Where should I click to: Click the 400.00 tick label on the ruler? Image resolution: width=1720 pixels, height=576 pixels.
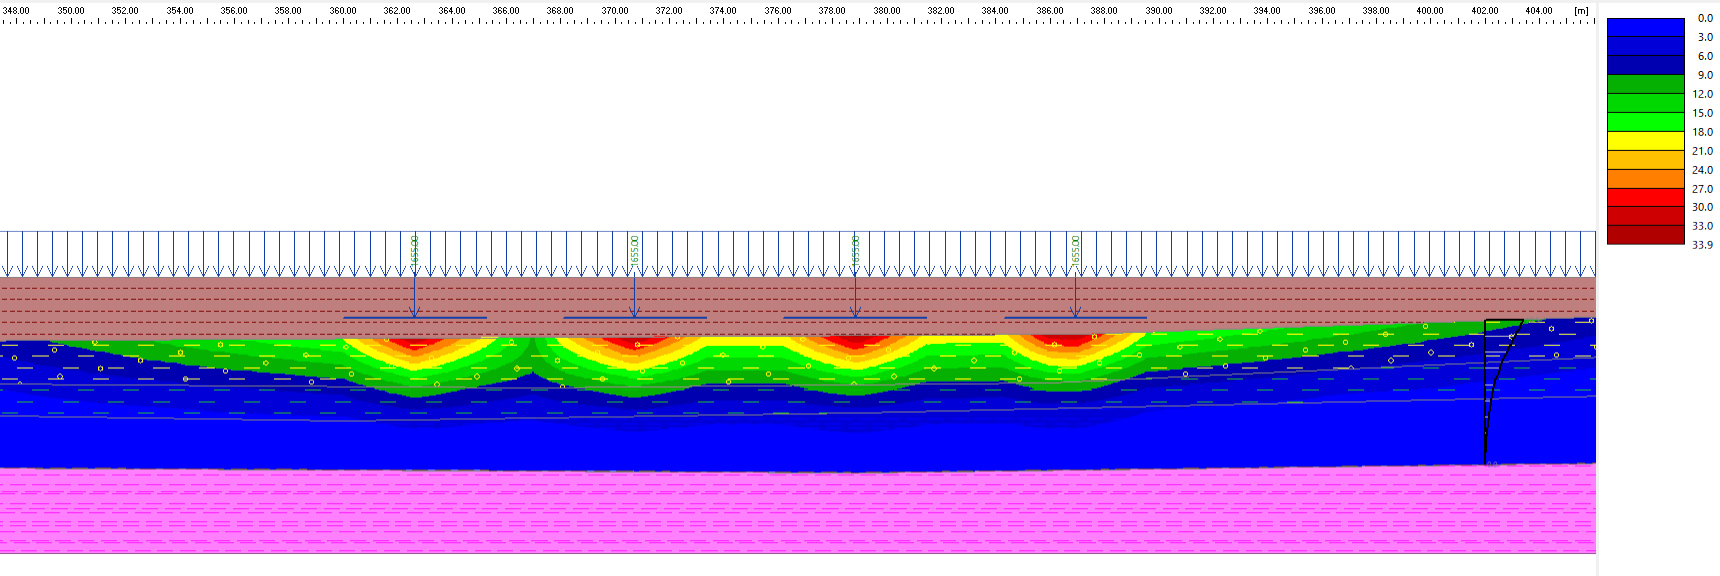point(1430,11)
